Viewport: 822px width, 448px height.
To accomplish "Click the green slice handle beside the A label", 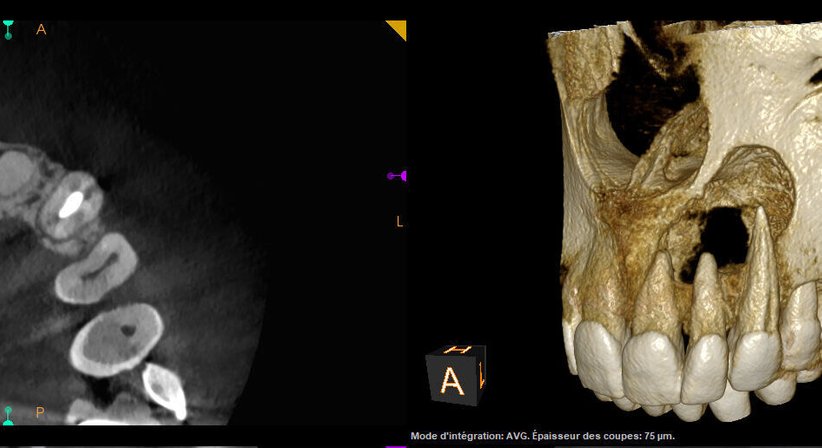I will [8, 29].
